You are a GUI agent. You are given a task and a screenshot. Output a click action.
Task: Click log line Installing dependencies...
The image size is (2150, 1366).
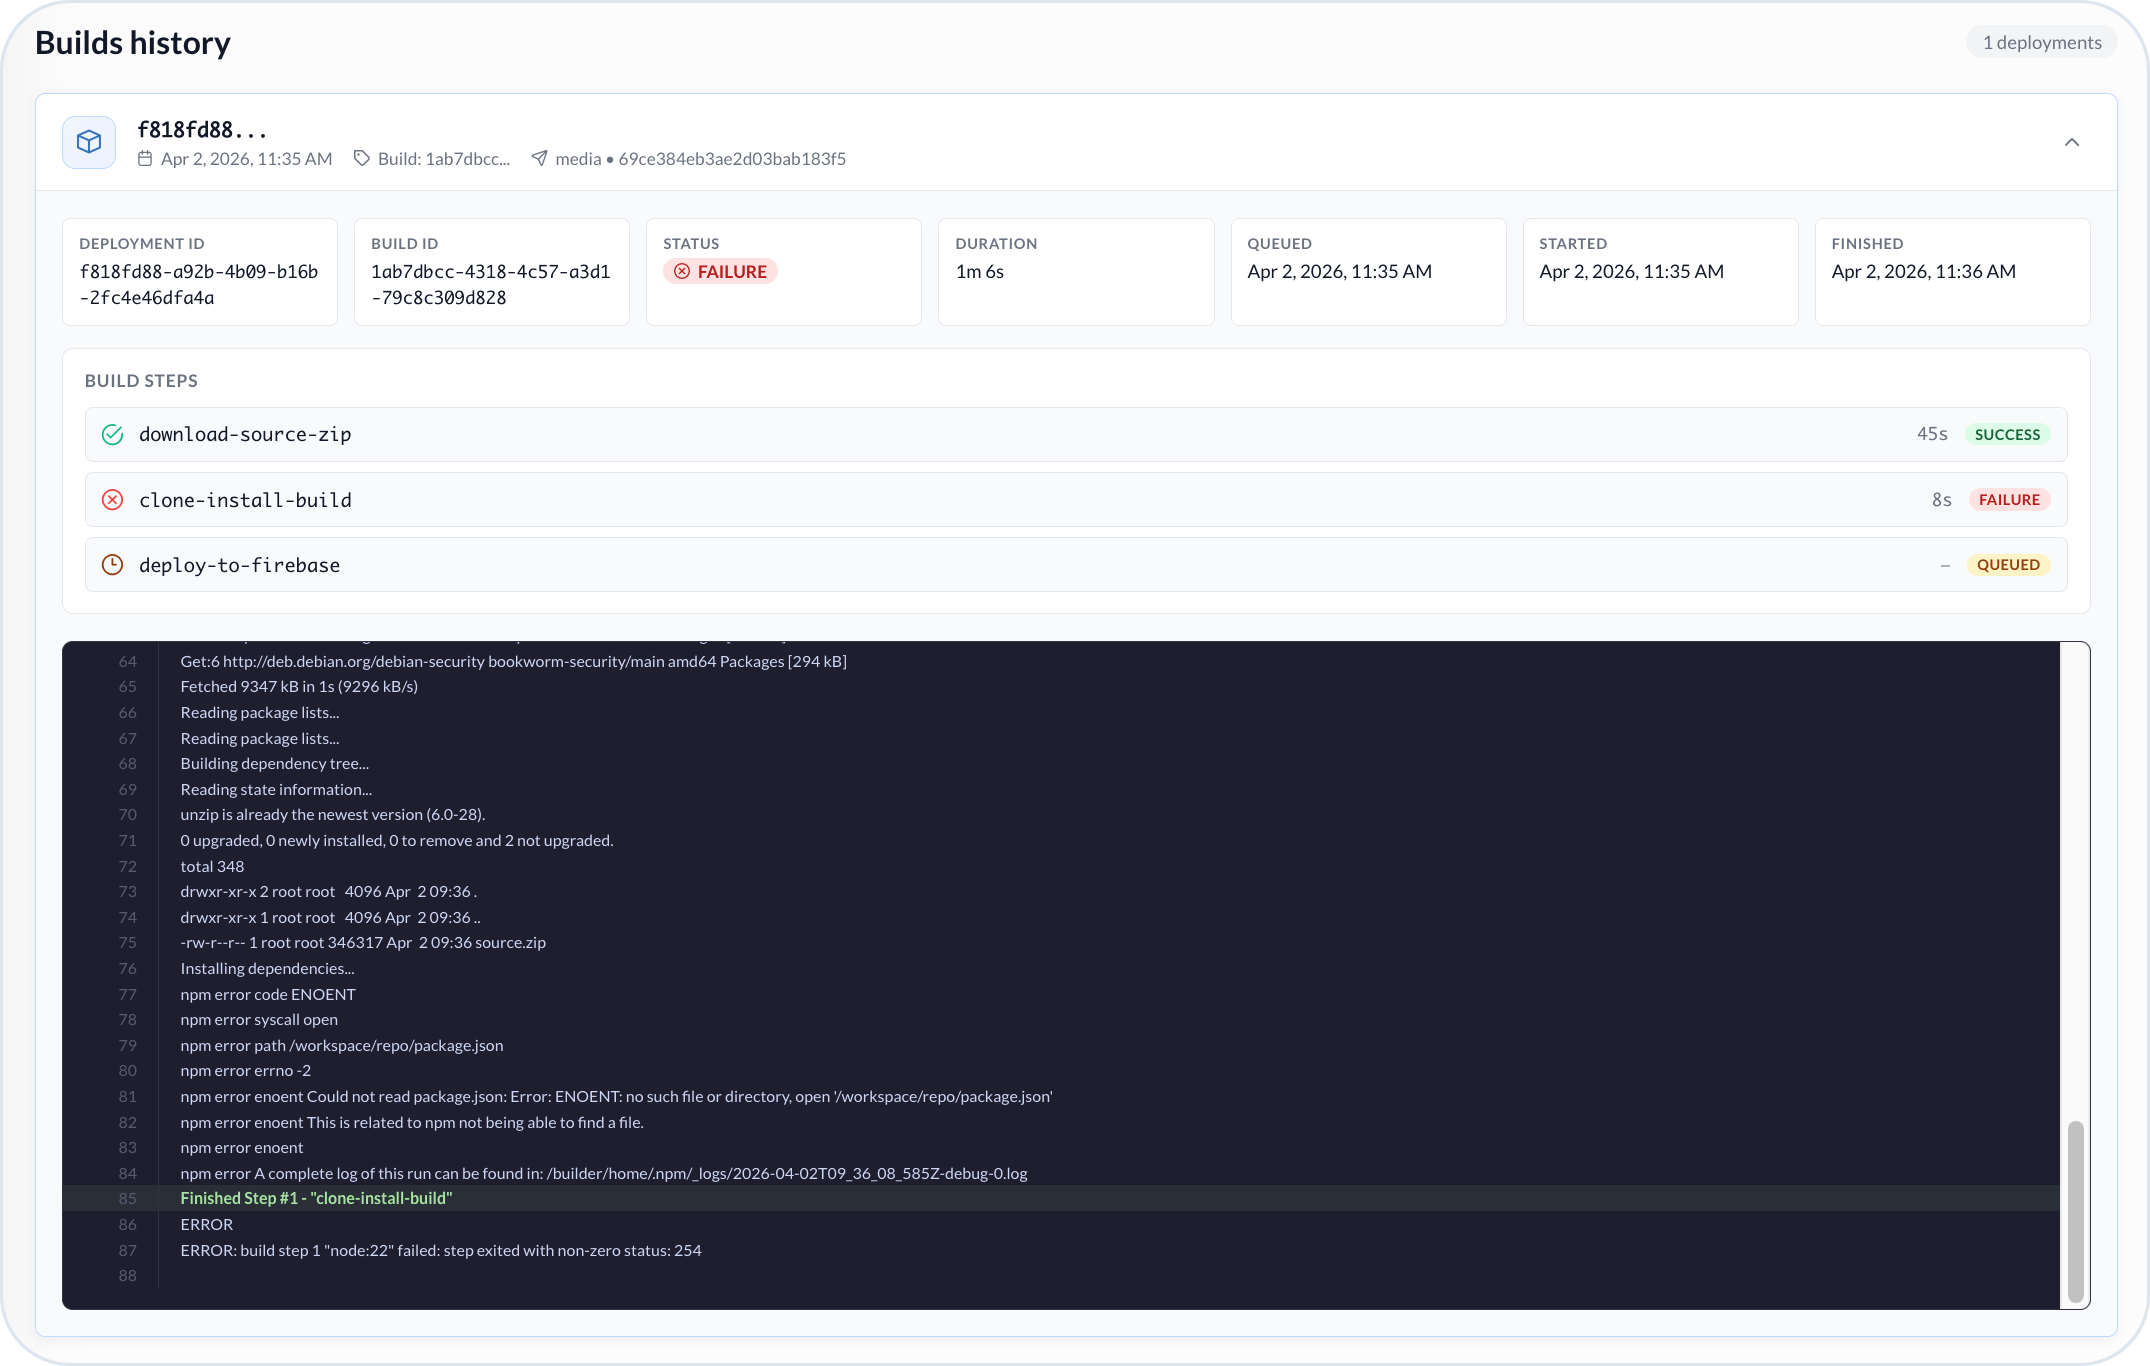(x=267, y=968)
